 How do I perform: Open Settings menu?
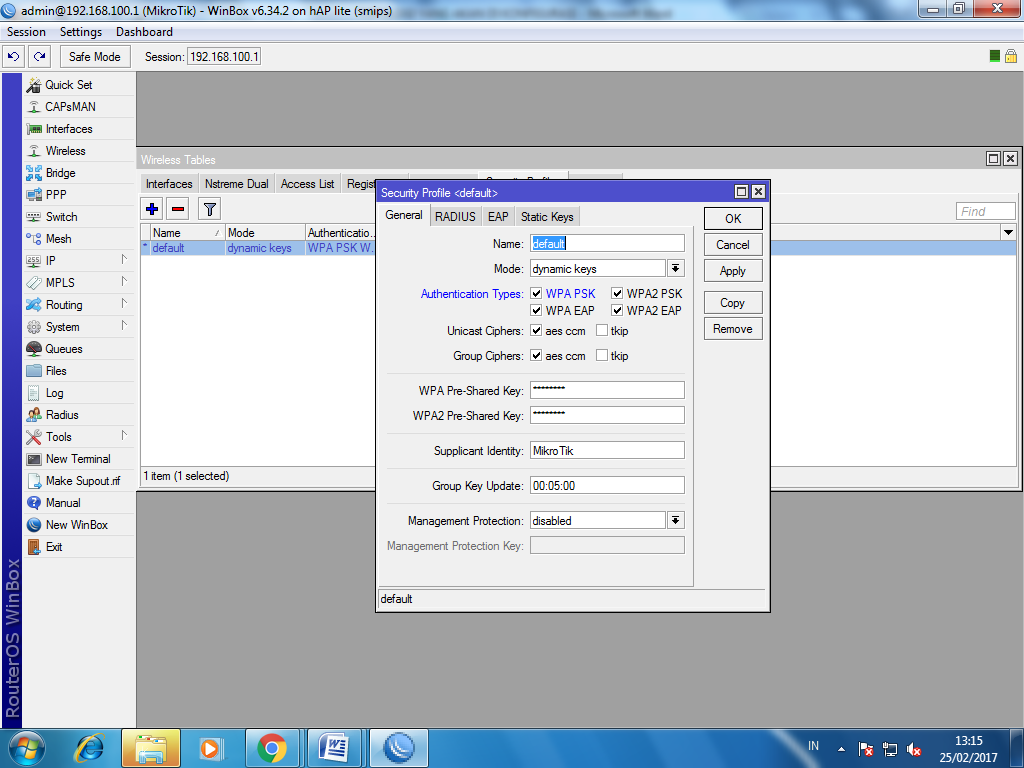(81, 32)
